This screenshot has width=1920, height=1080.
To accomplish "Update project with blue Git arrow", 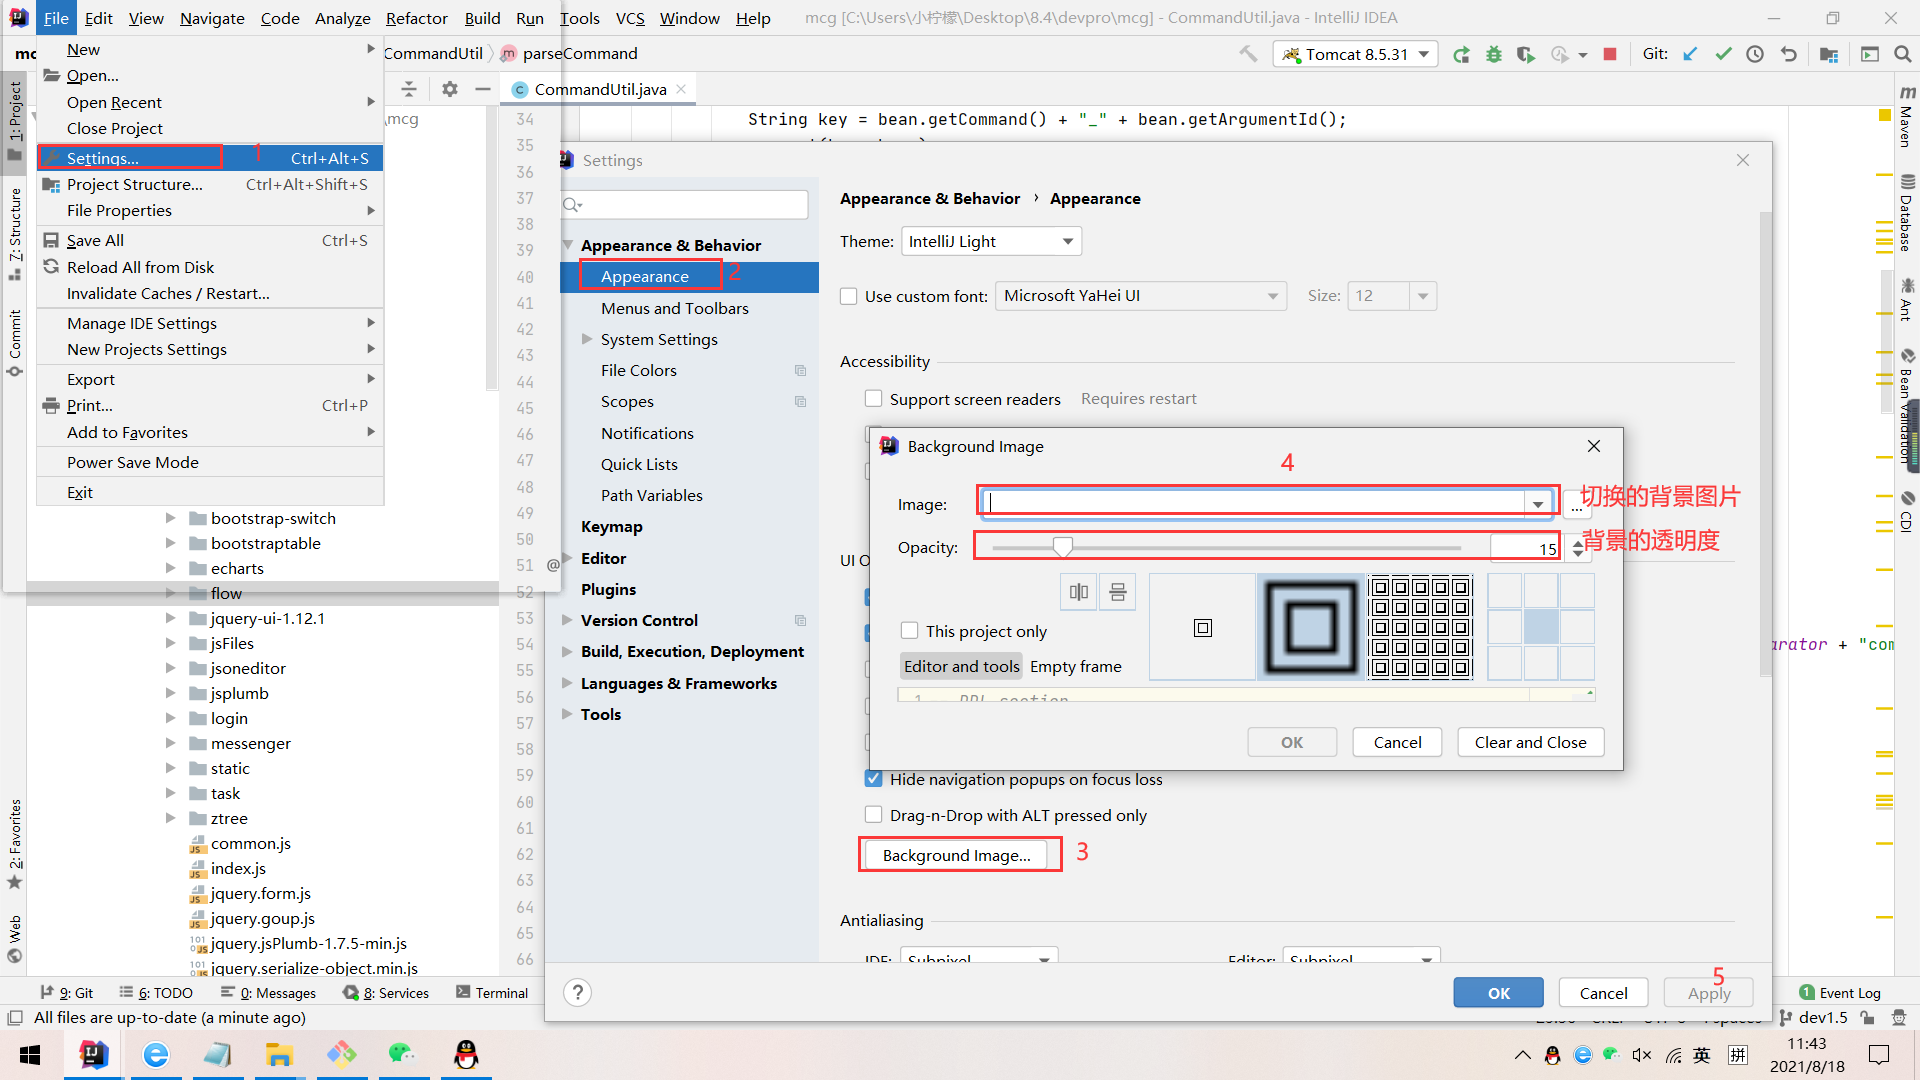I will 1690,54.
